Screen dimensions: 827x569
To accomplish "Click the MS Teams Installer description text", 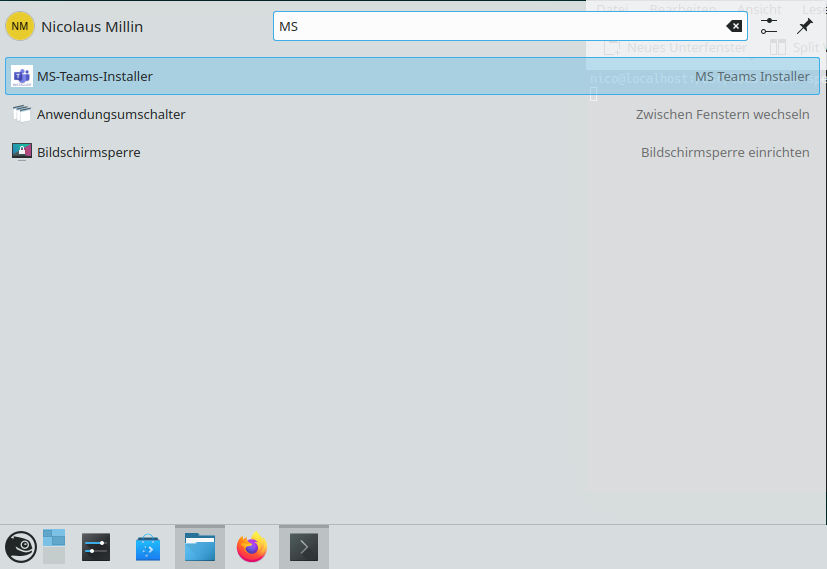I will 752,76.
